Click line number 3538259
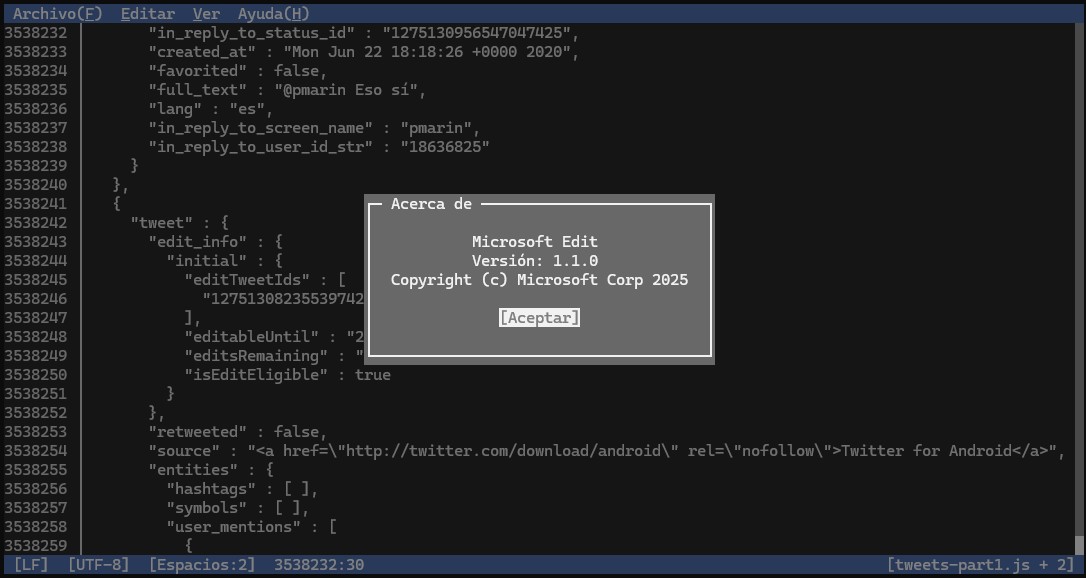This screenshot has width=1086, height=578. tap(35, 545)
